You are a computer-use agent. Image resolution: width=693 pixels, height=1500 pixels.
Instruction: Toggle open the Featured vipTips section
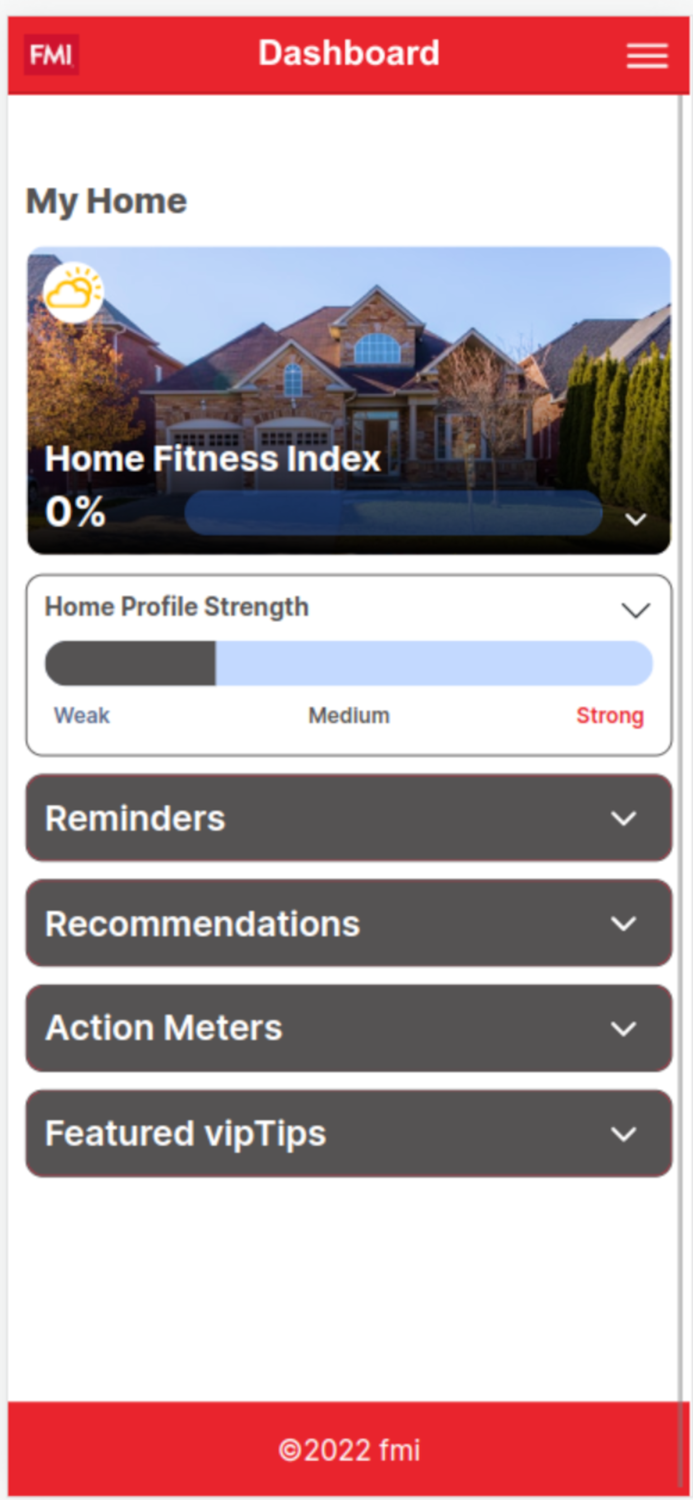click(348, 1133)
